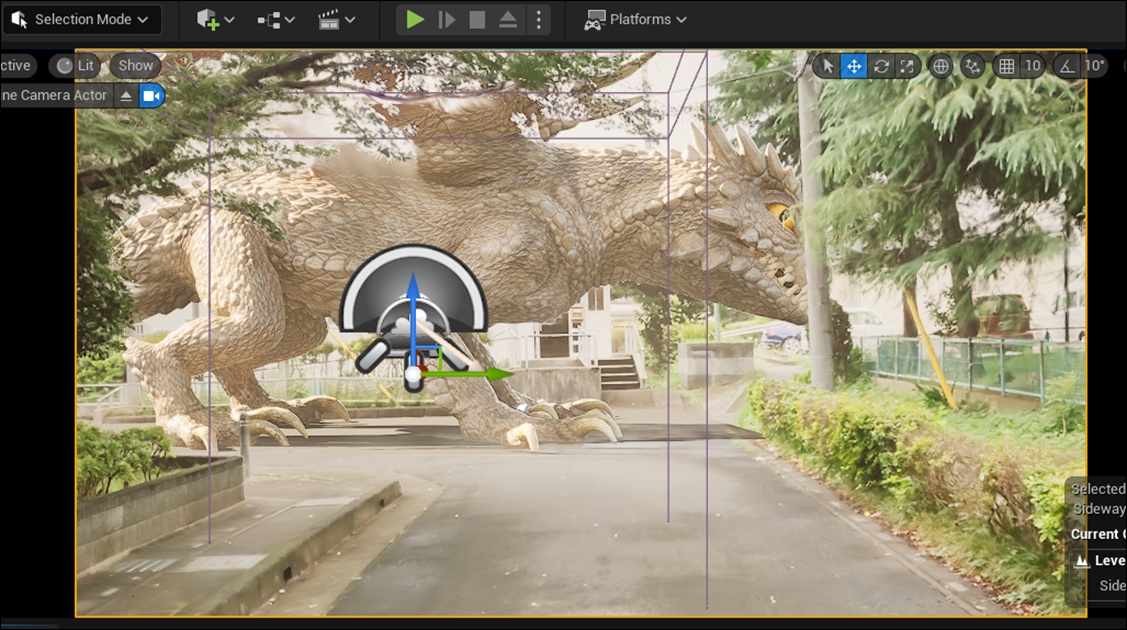Click the Skip frame button
Viewport: 1127px width, 630px height.
click(x=446, y=19)
